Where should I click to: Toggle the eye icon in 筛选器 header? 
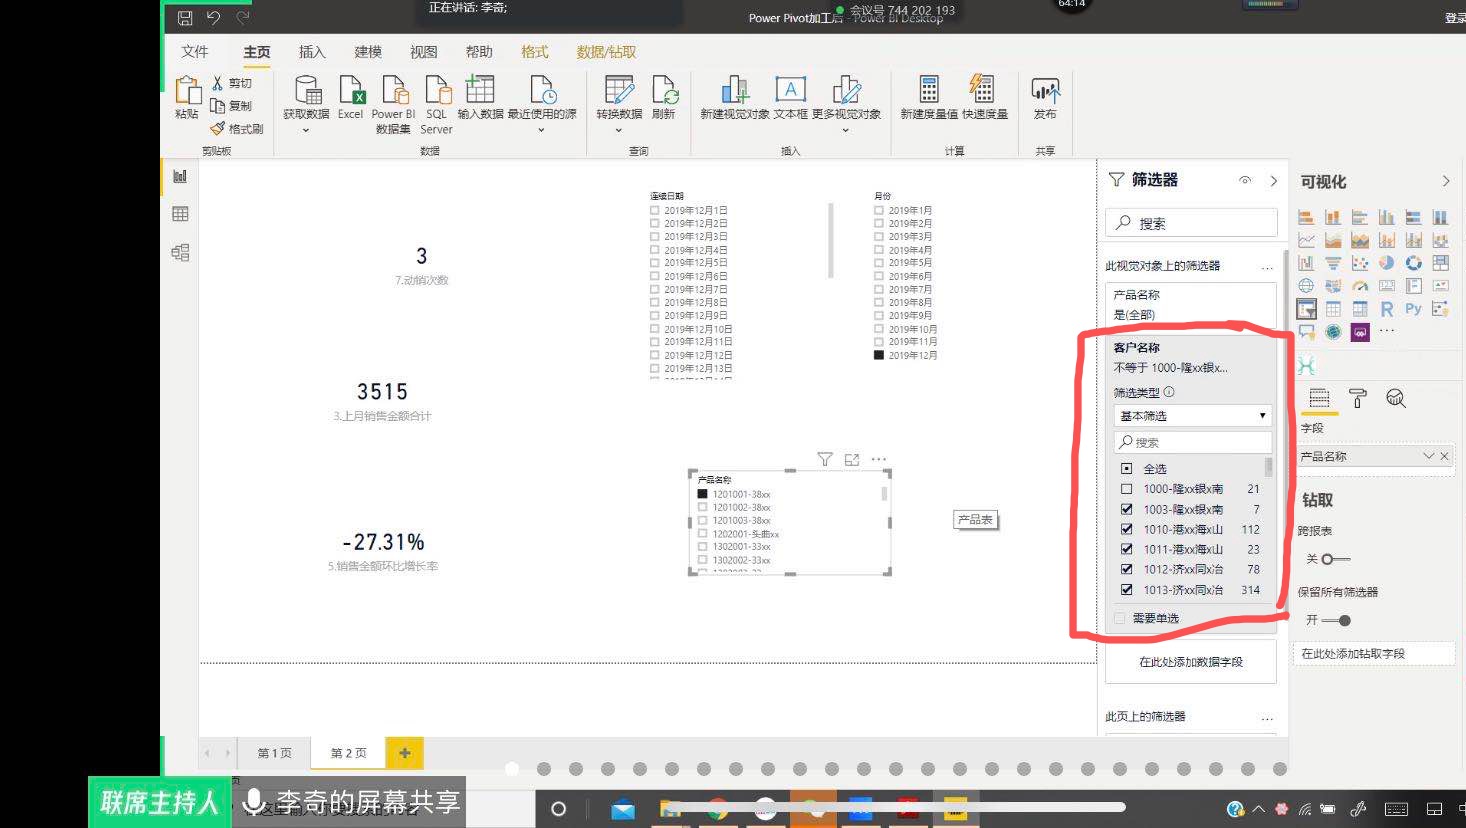tap(1245, 180)
